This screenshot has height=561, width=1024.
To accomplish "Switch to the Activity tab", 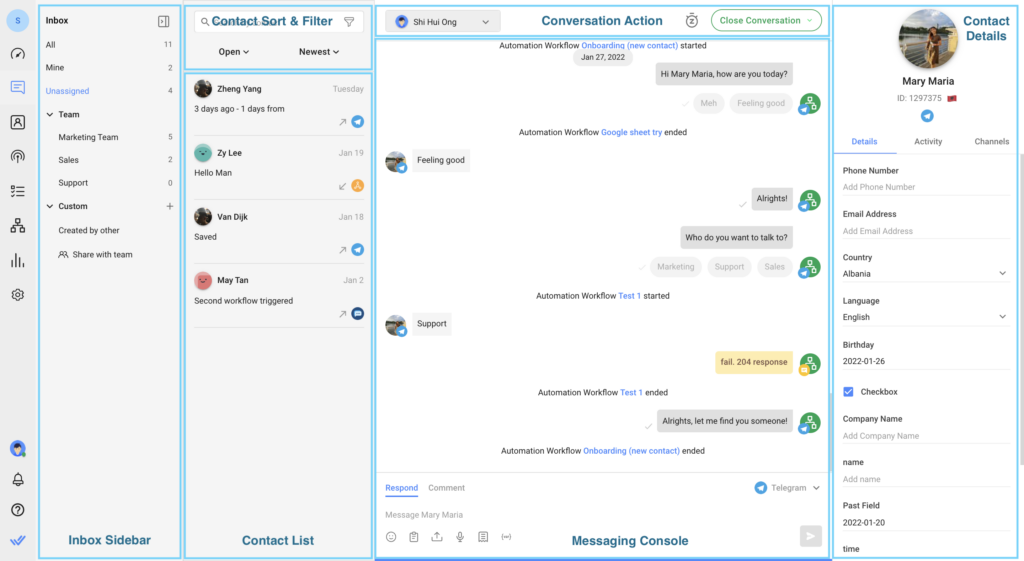I will click(927, 142).
